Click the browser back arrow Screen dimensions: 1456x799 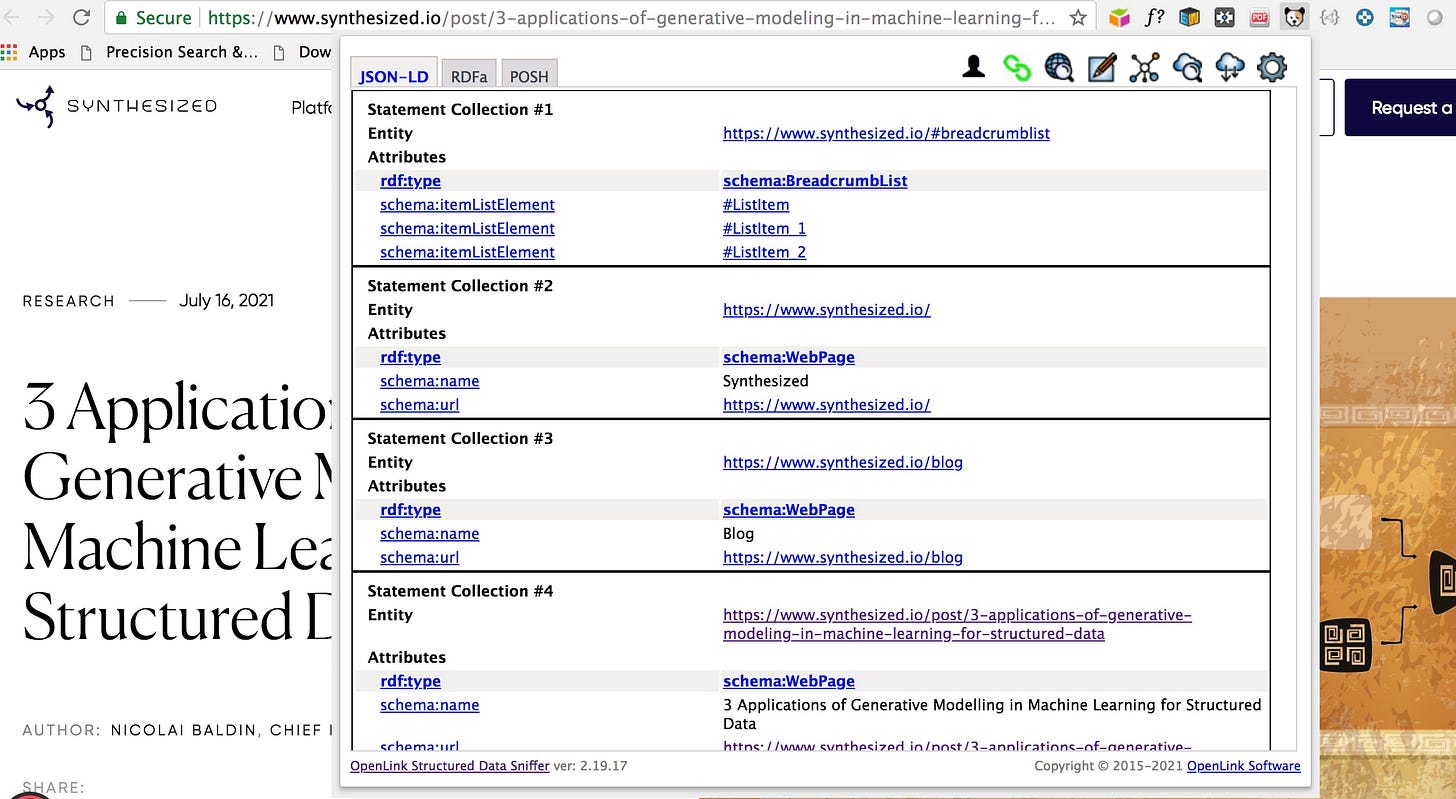[14, 17]
